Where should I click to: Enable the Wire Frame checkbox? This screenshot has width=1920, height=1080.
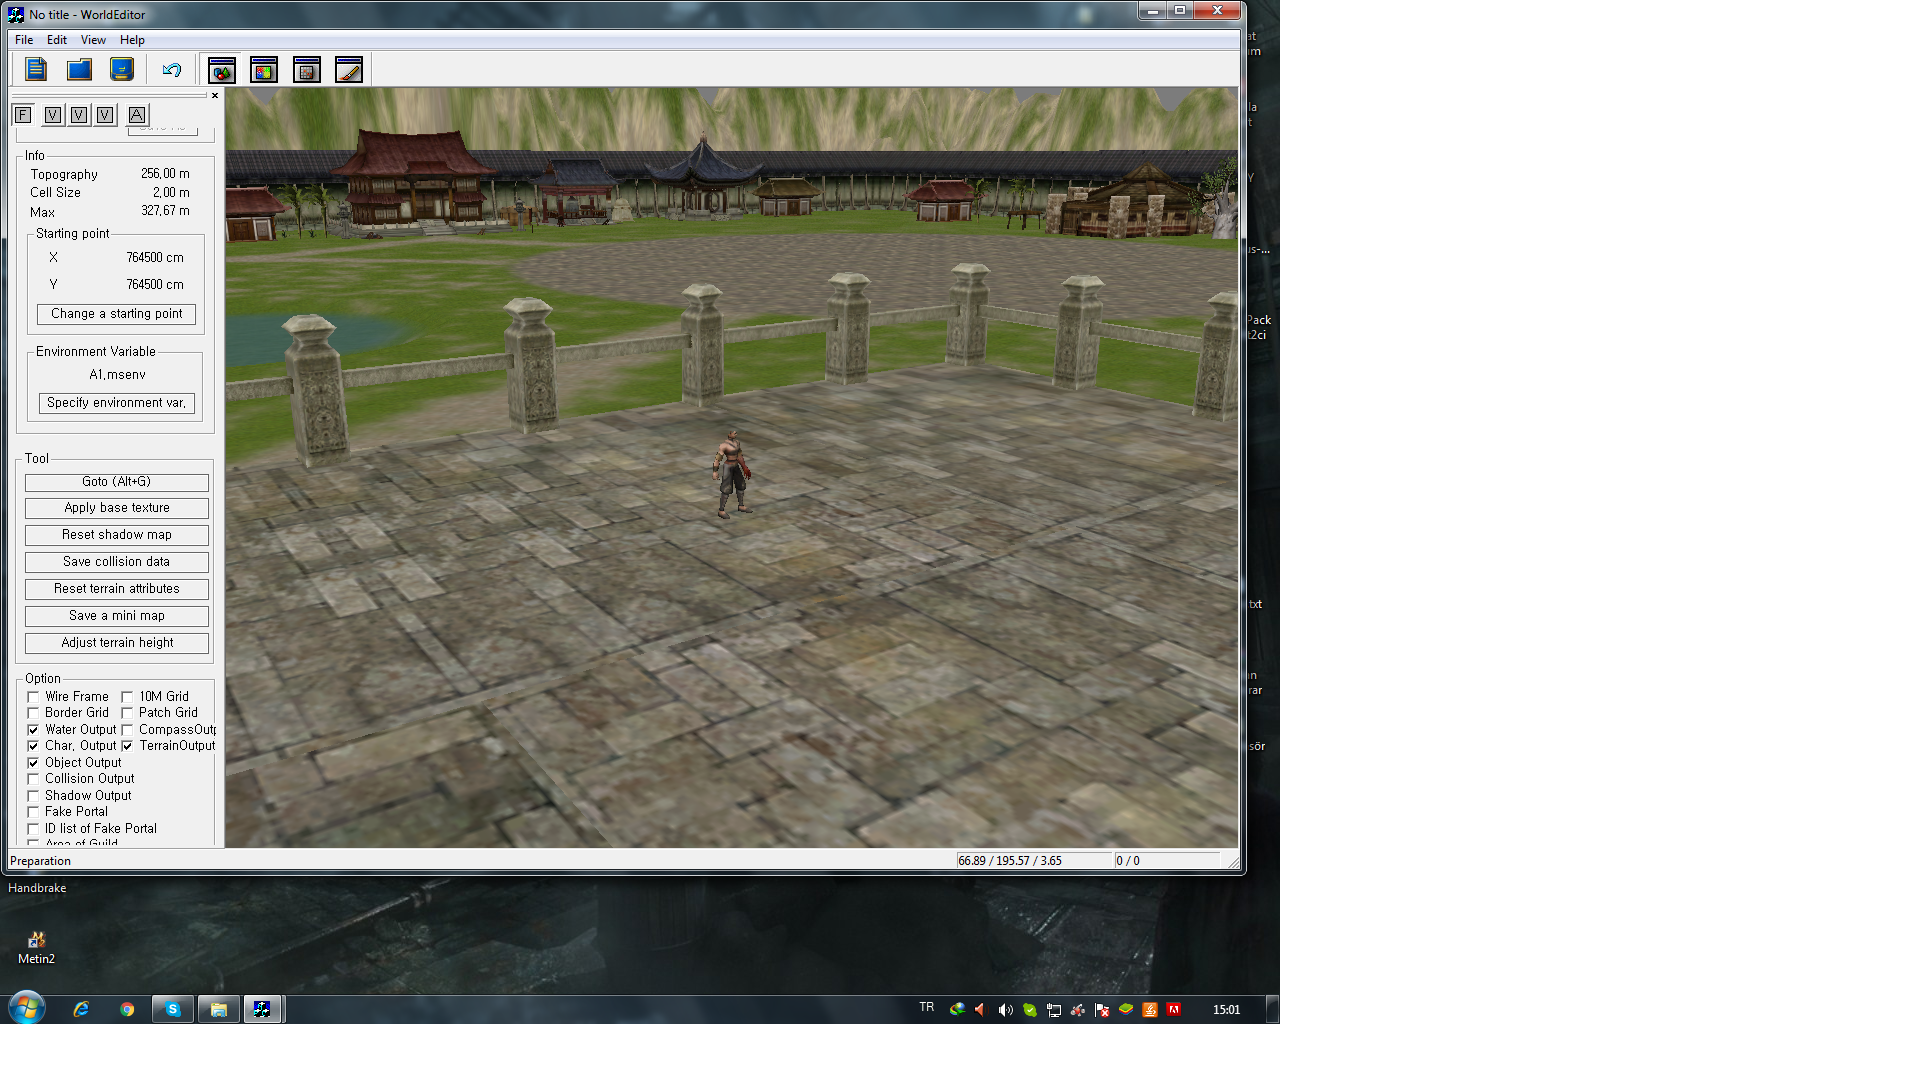pyautogui.click(x=33, y=697)
